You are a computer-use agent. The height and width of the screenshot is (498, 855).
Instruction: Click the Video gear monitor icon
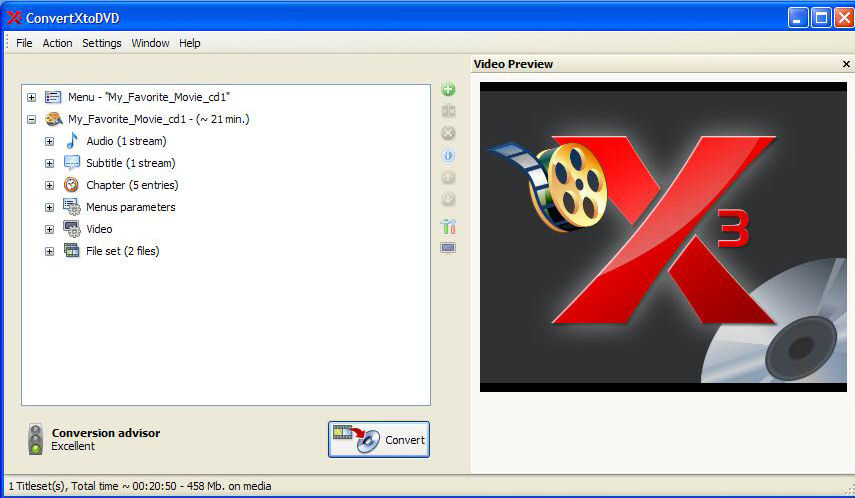pyautogui.click(x=72, y=229)
